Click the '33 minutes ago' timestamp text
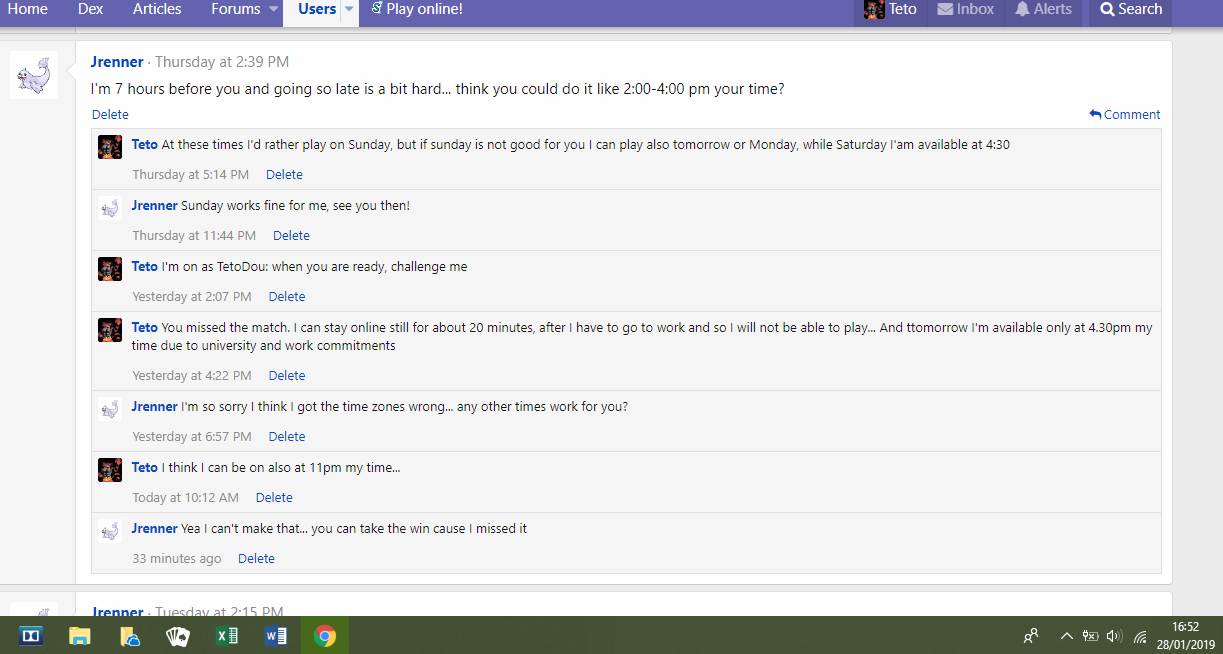 coord(177,558)
